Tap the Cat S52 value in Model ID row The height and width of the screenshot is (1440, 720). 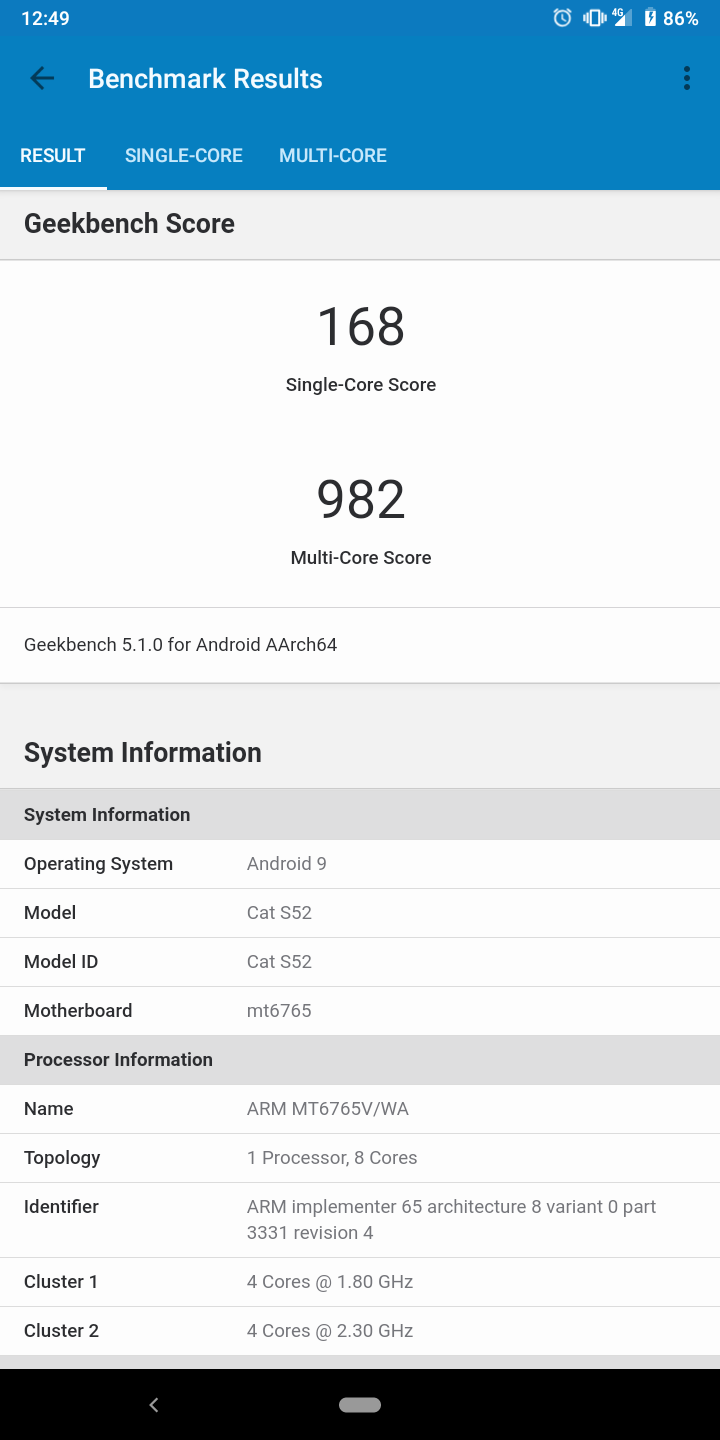pyautogui.click(x=279, y=962)
